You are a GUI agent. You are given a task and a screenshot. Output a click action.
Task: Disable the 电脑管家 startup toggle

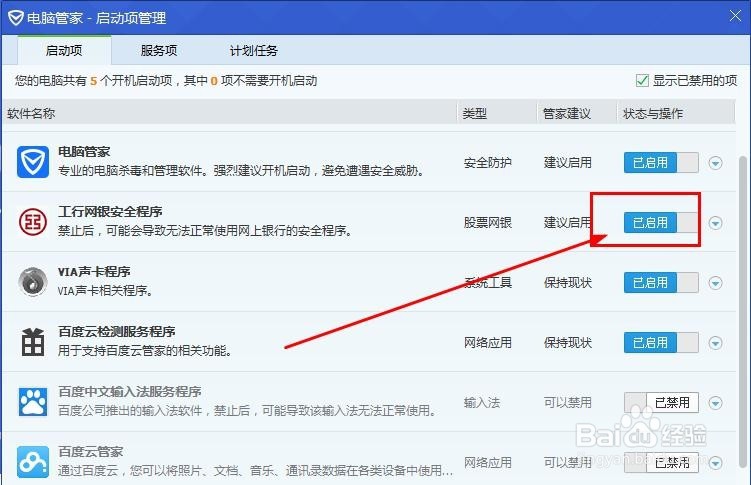pos(661,163)
